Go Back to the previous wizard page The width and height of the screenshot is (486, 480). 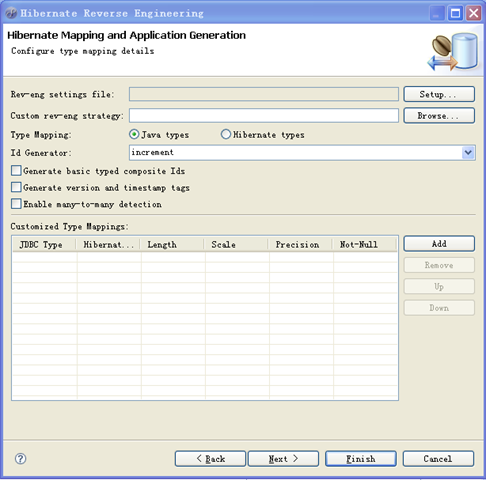coord(210,459)
